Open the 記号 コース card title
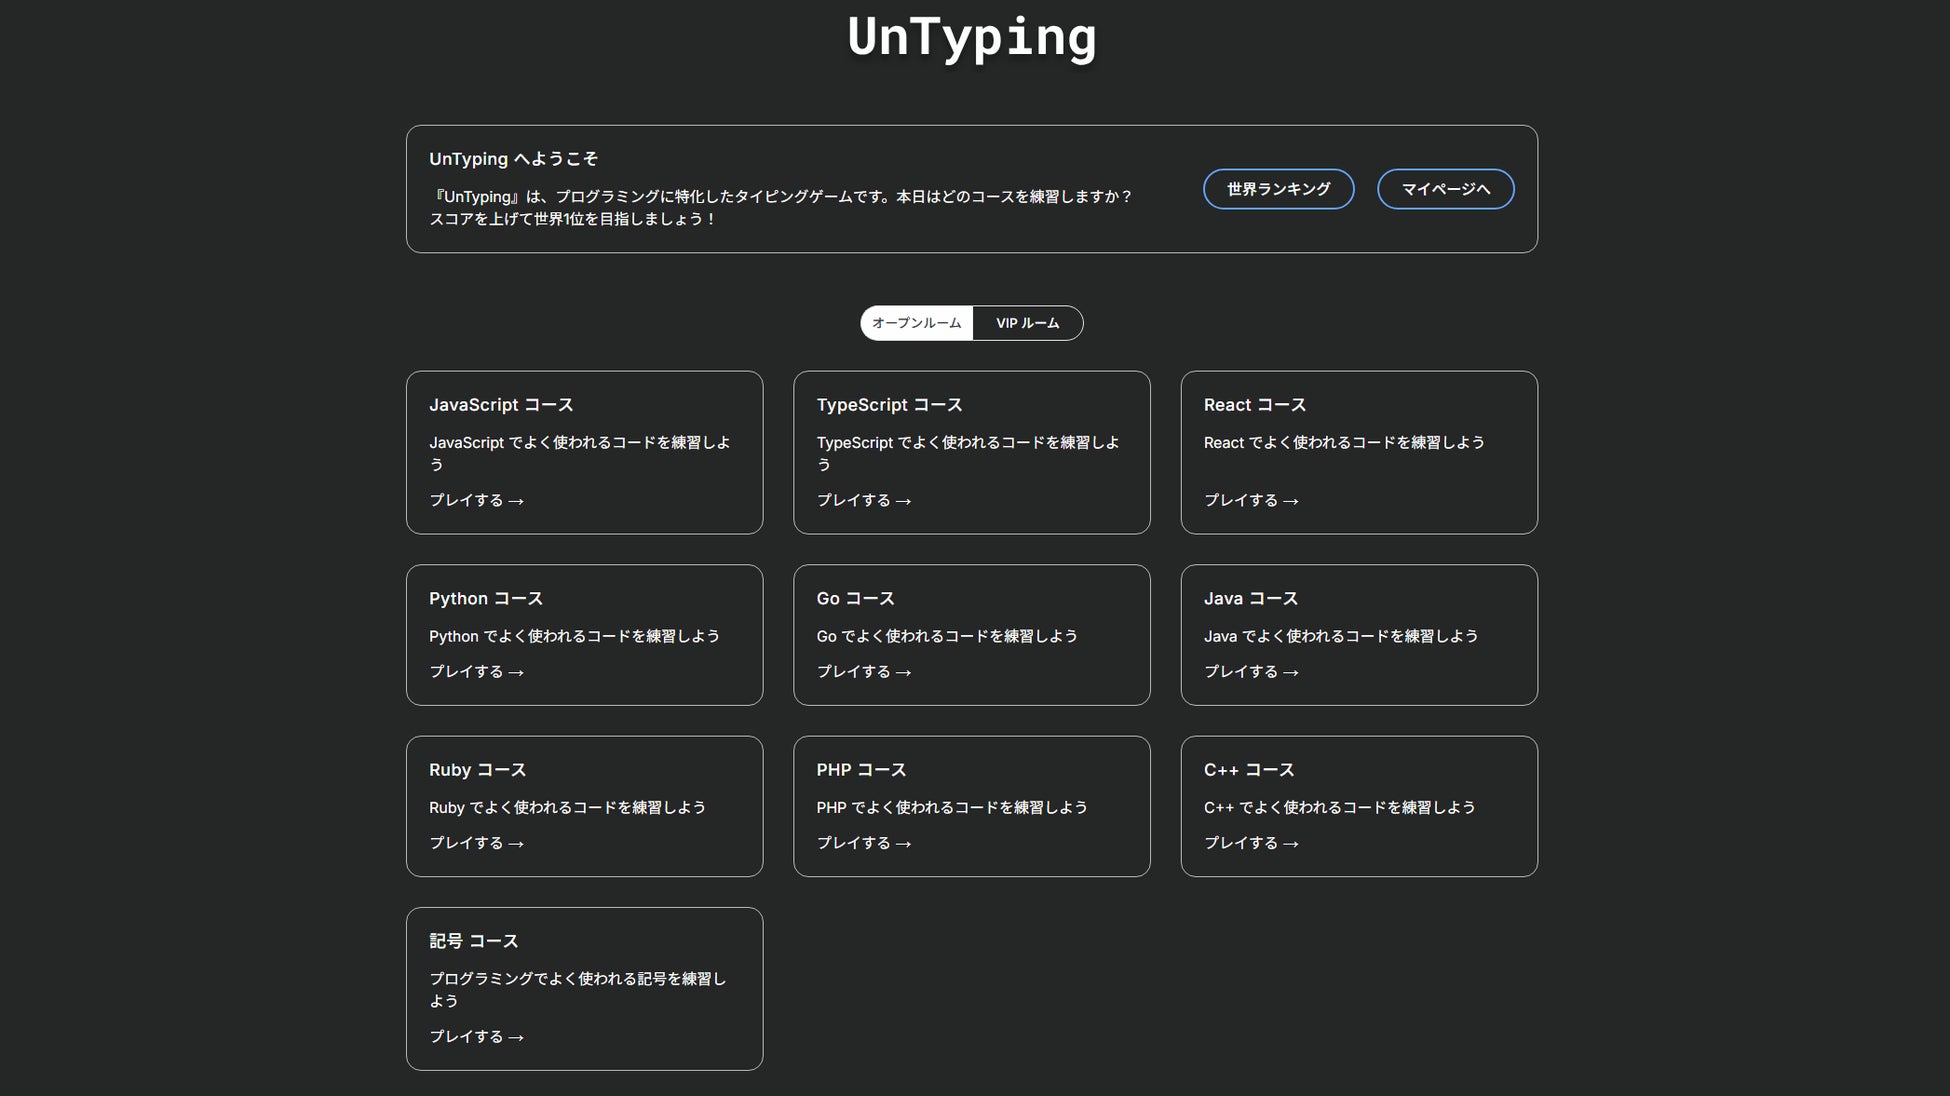This screenshot has height=1096, width=1950. (473, 941)
